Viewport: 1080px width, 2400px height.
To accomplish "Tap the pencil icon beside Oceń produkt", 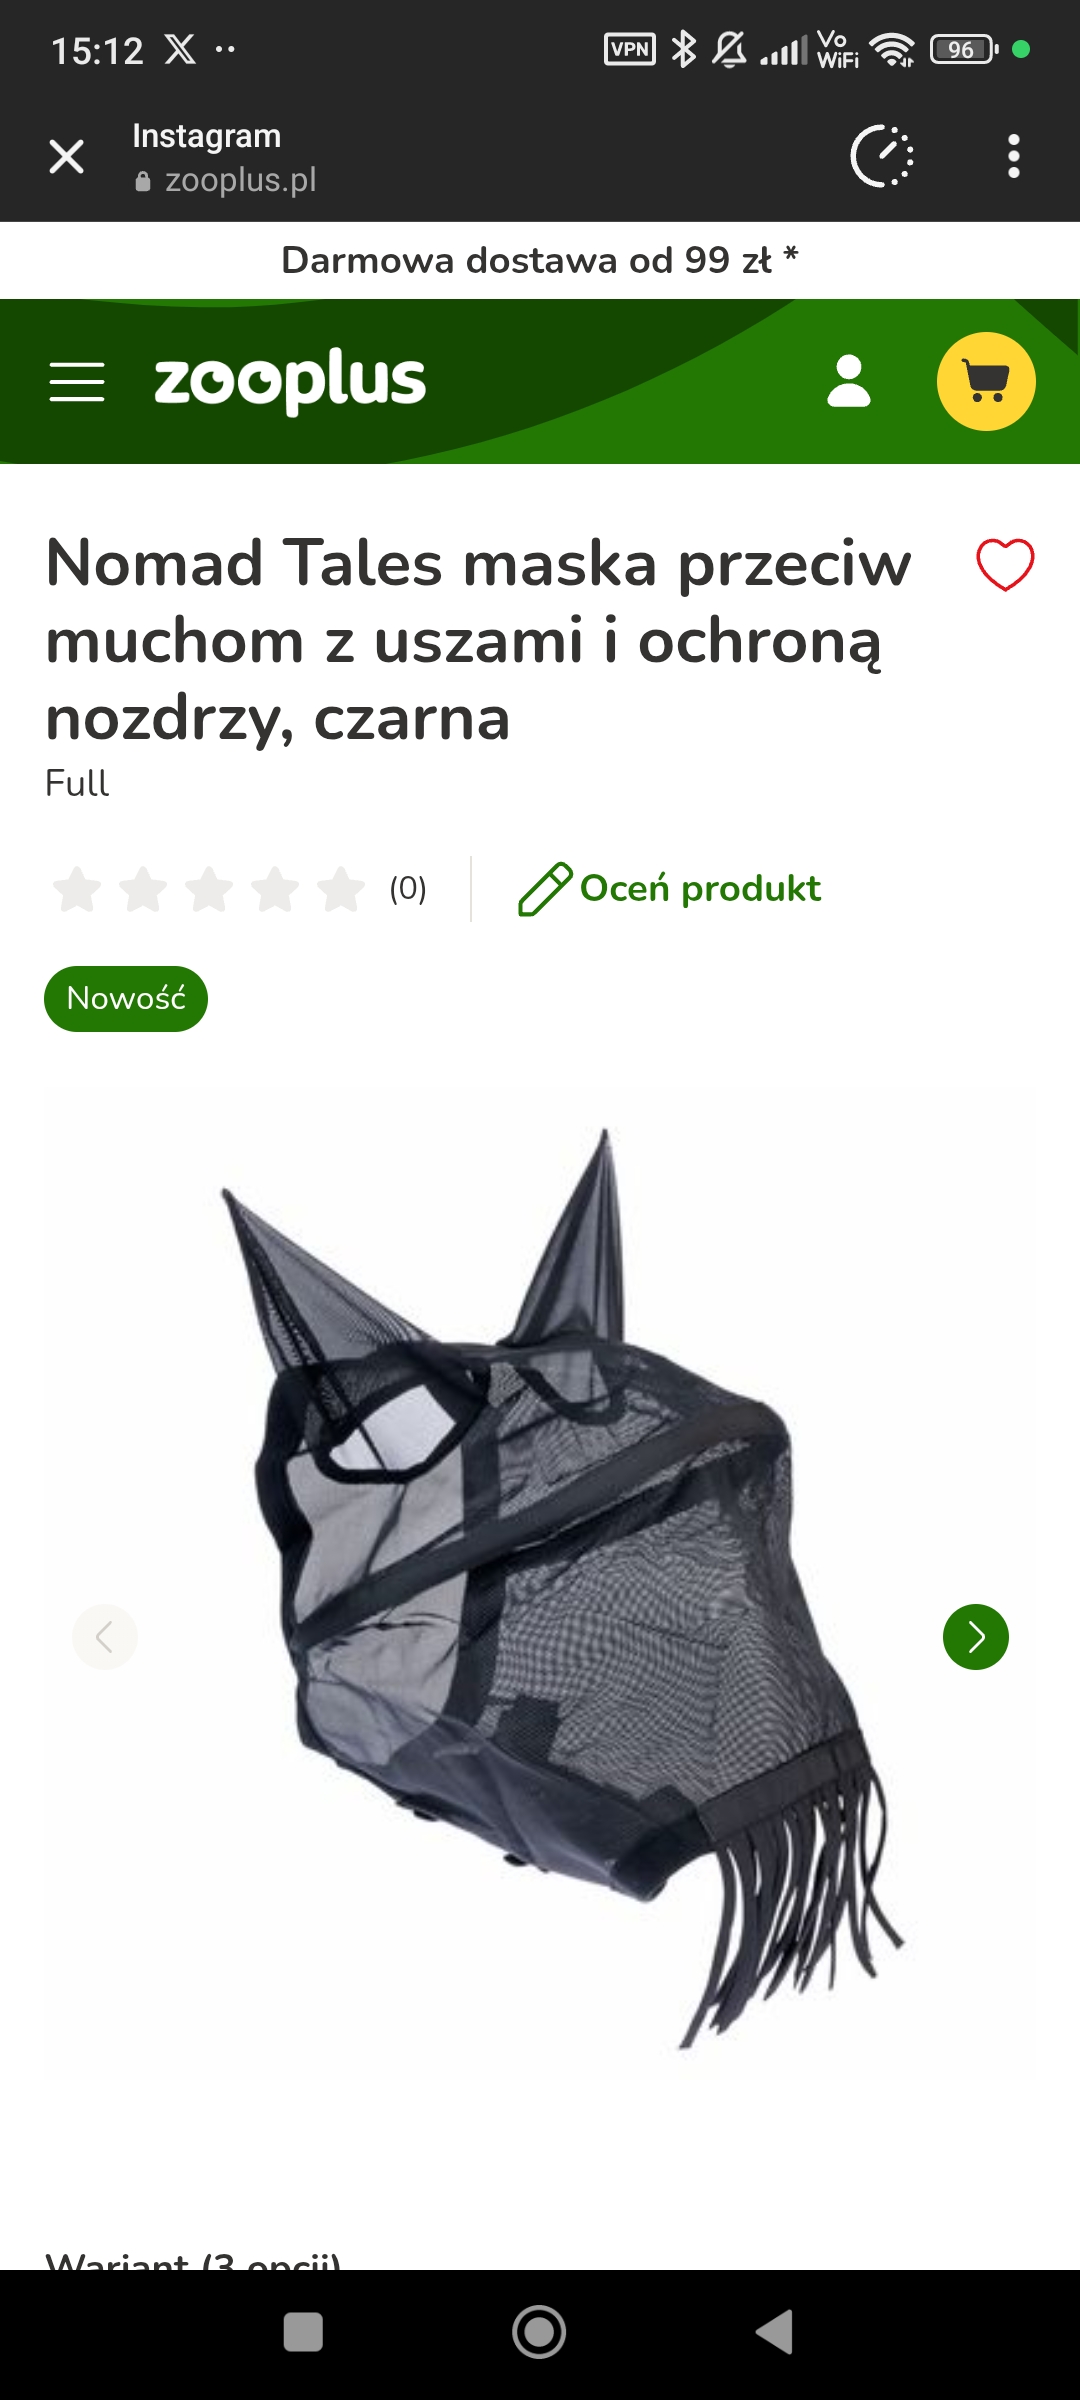I will [544, 889].
